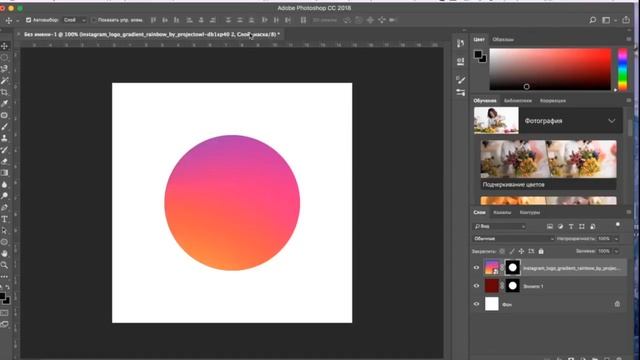
Task: Click the lock position icon
Action: 521,251
